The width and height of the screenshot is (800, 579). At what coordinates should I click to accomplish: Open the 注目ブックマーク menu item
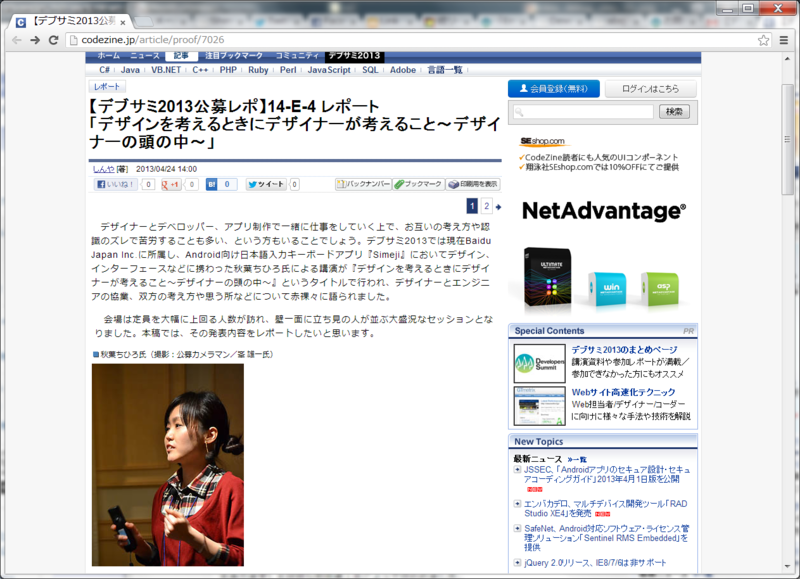click(234, 56)
